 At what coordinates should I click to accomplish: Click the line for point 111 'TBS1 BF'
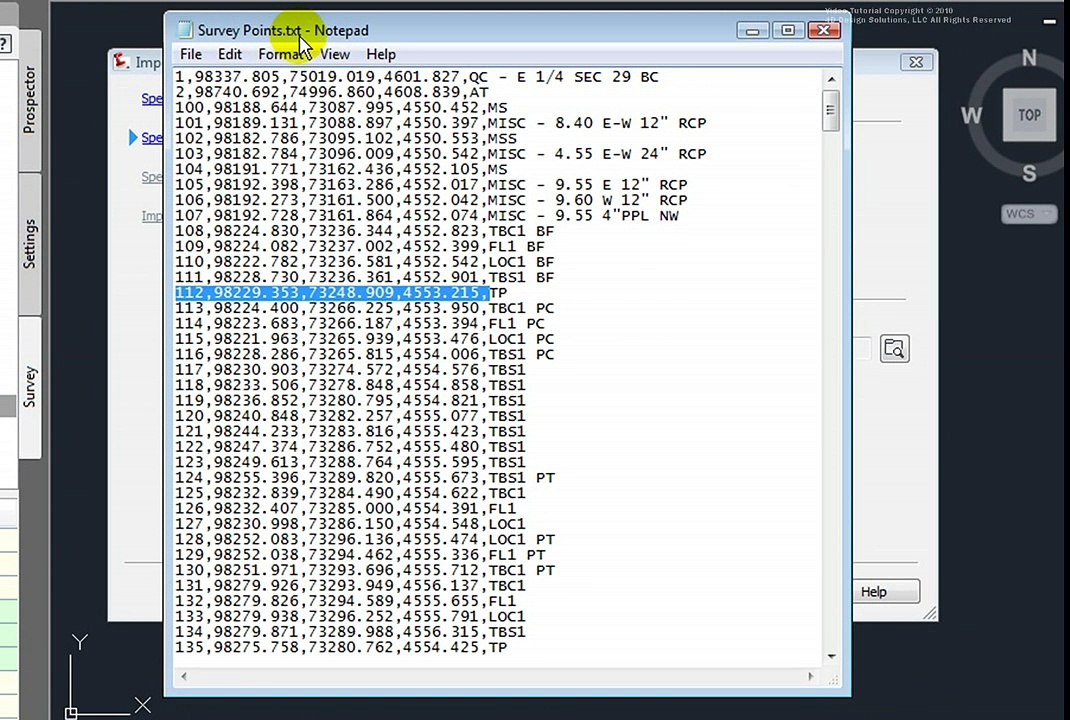pos(364,278)
